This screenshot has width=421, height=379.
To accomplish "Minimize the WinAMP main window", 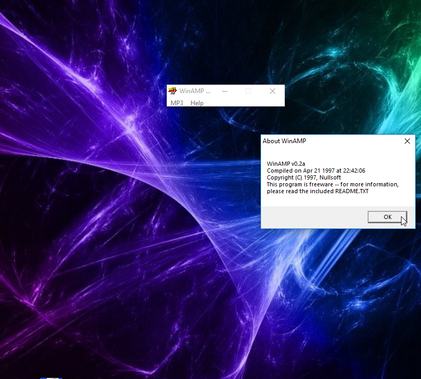I will pyautogui.click(x=225, y=91).
